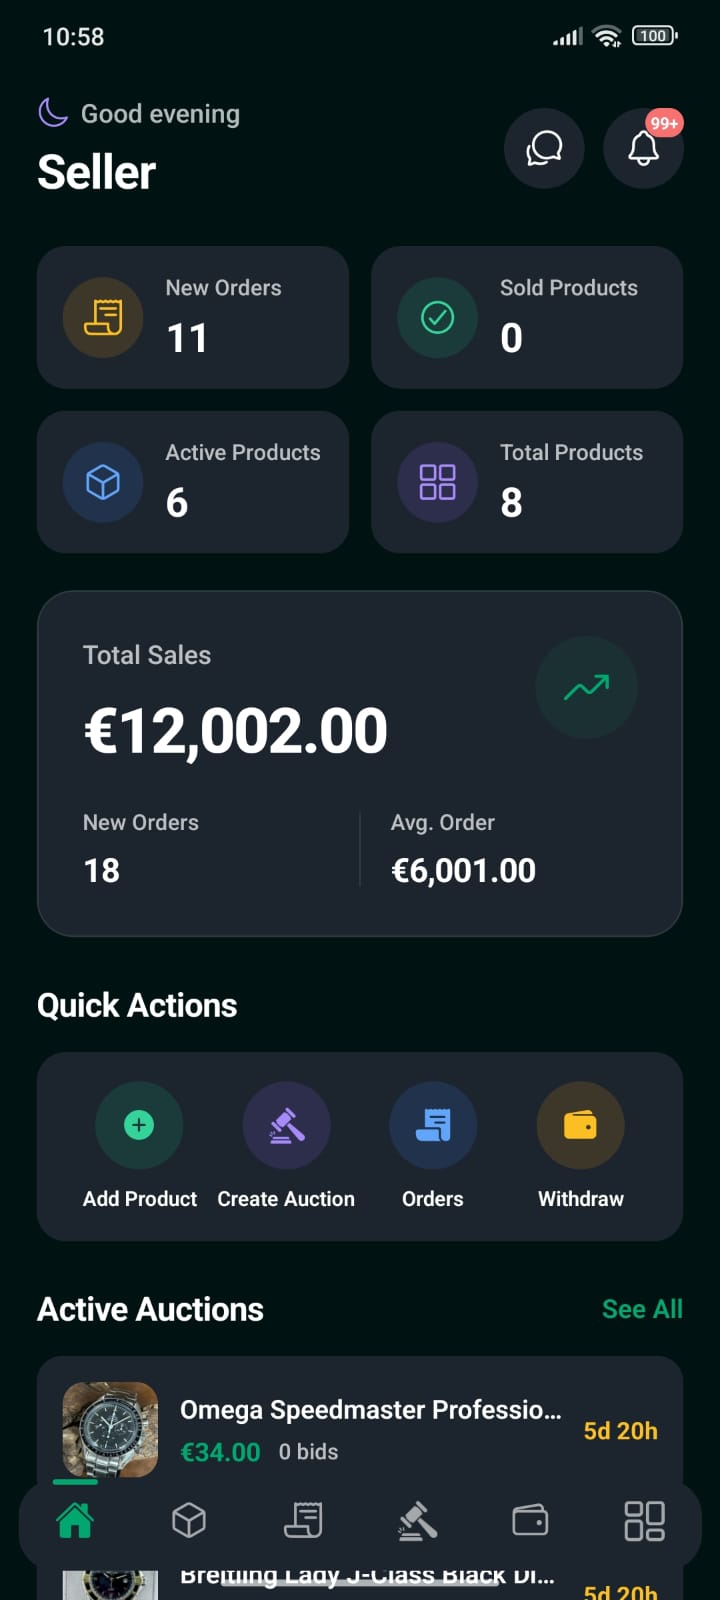
Task: Open the Active Products stat card
Action: (x=193, y=482)
